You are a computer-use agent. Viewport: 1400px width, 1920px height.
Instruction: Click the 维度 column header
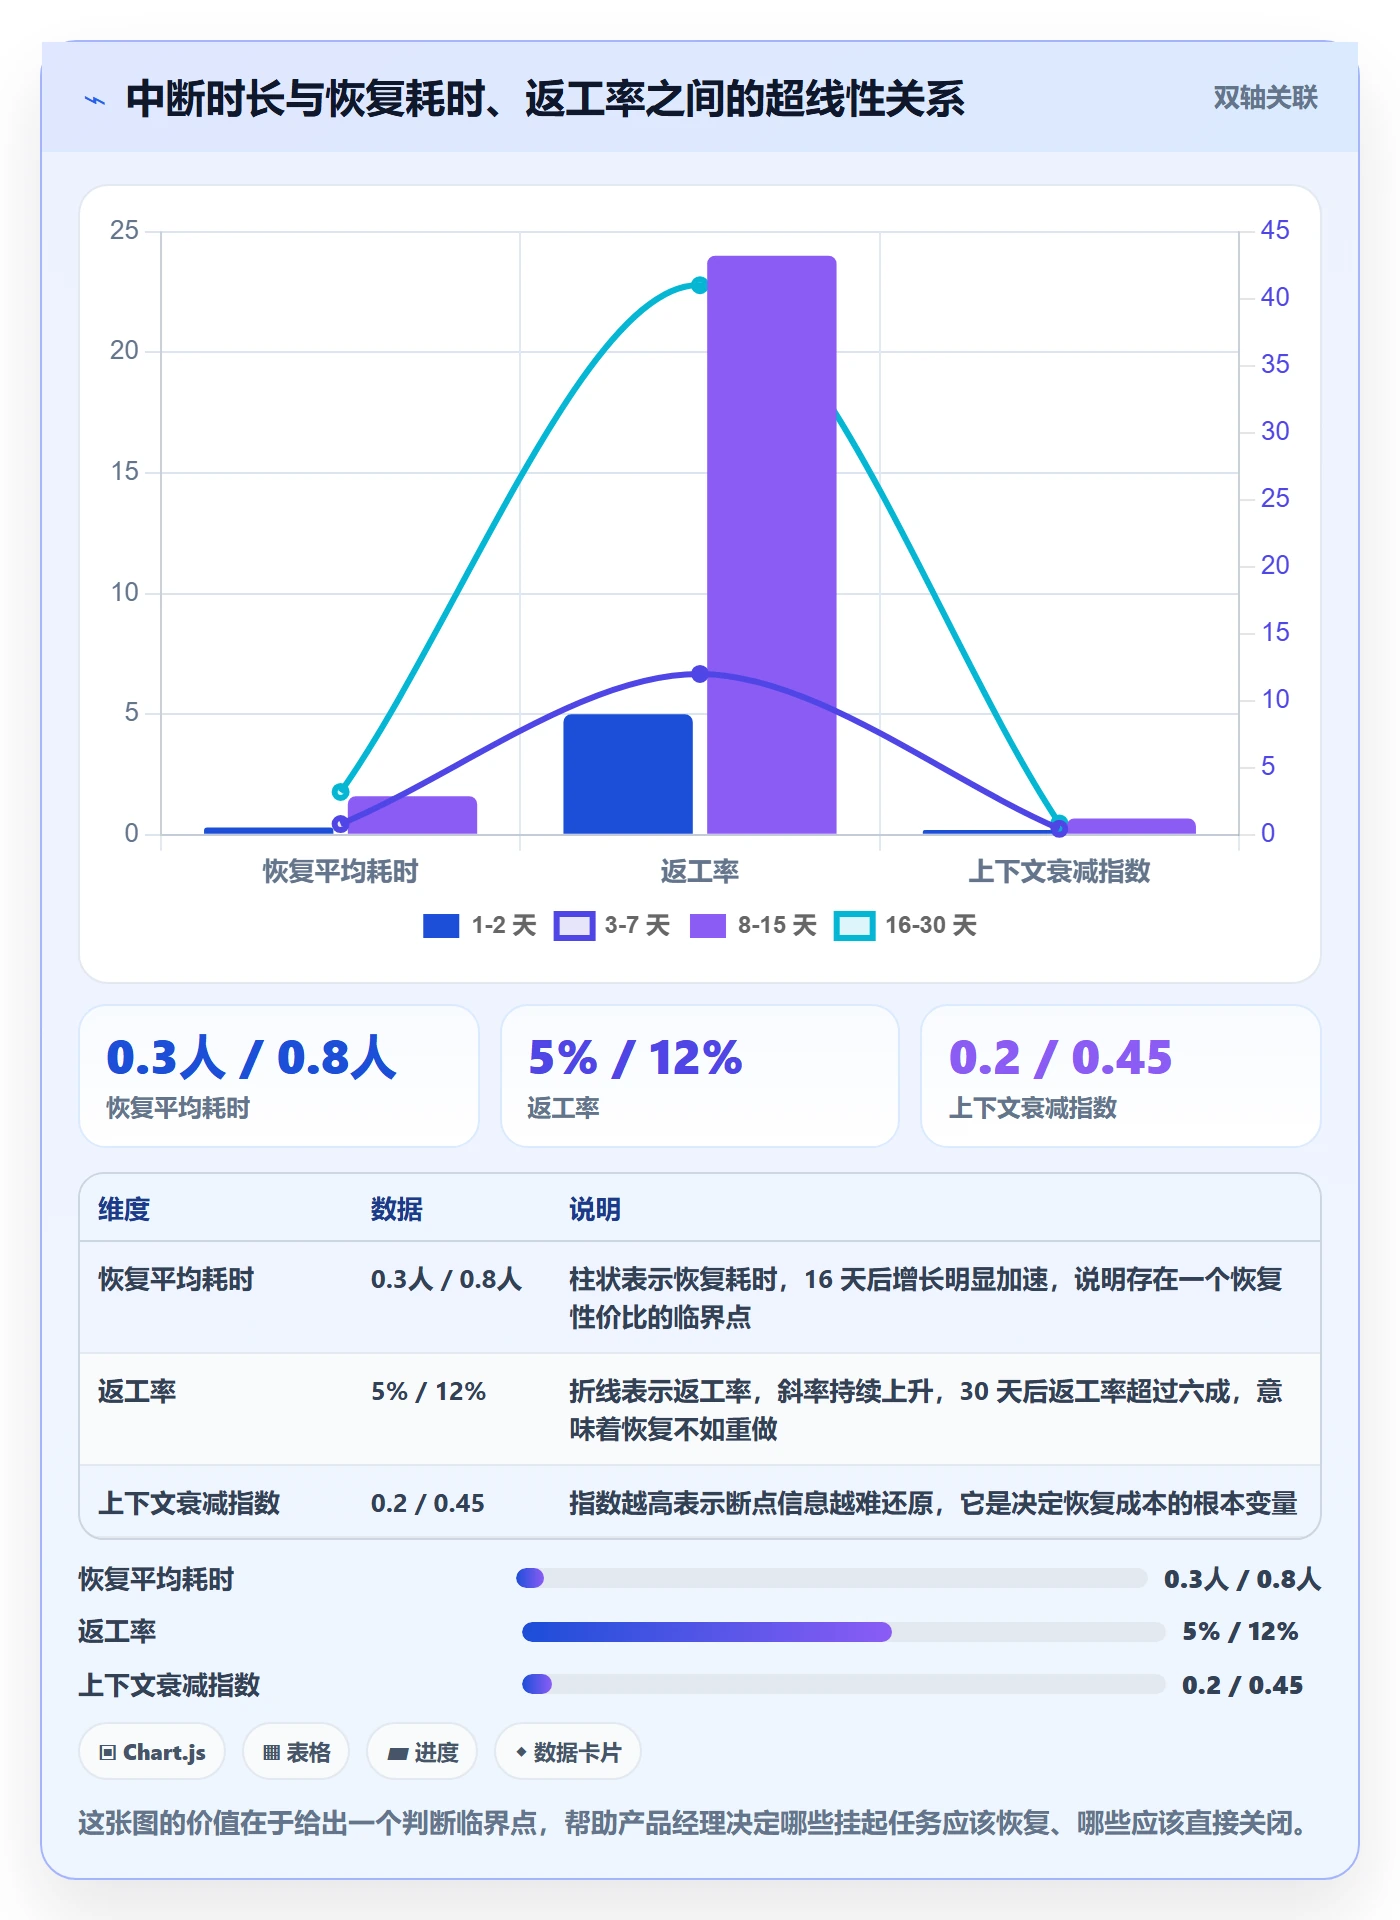(124, 1209)
